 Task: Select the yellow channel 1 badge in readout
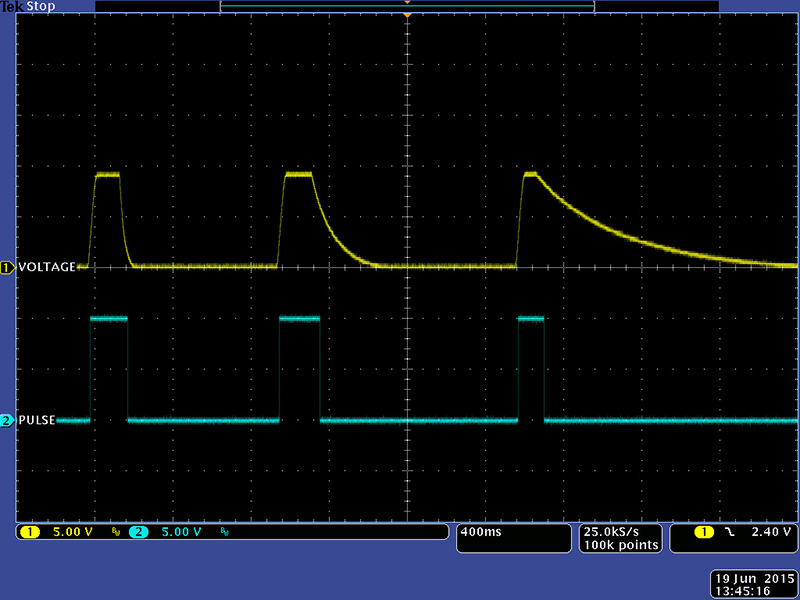[28, 532]
